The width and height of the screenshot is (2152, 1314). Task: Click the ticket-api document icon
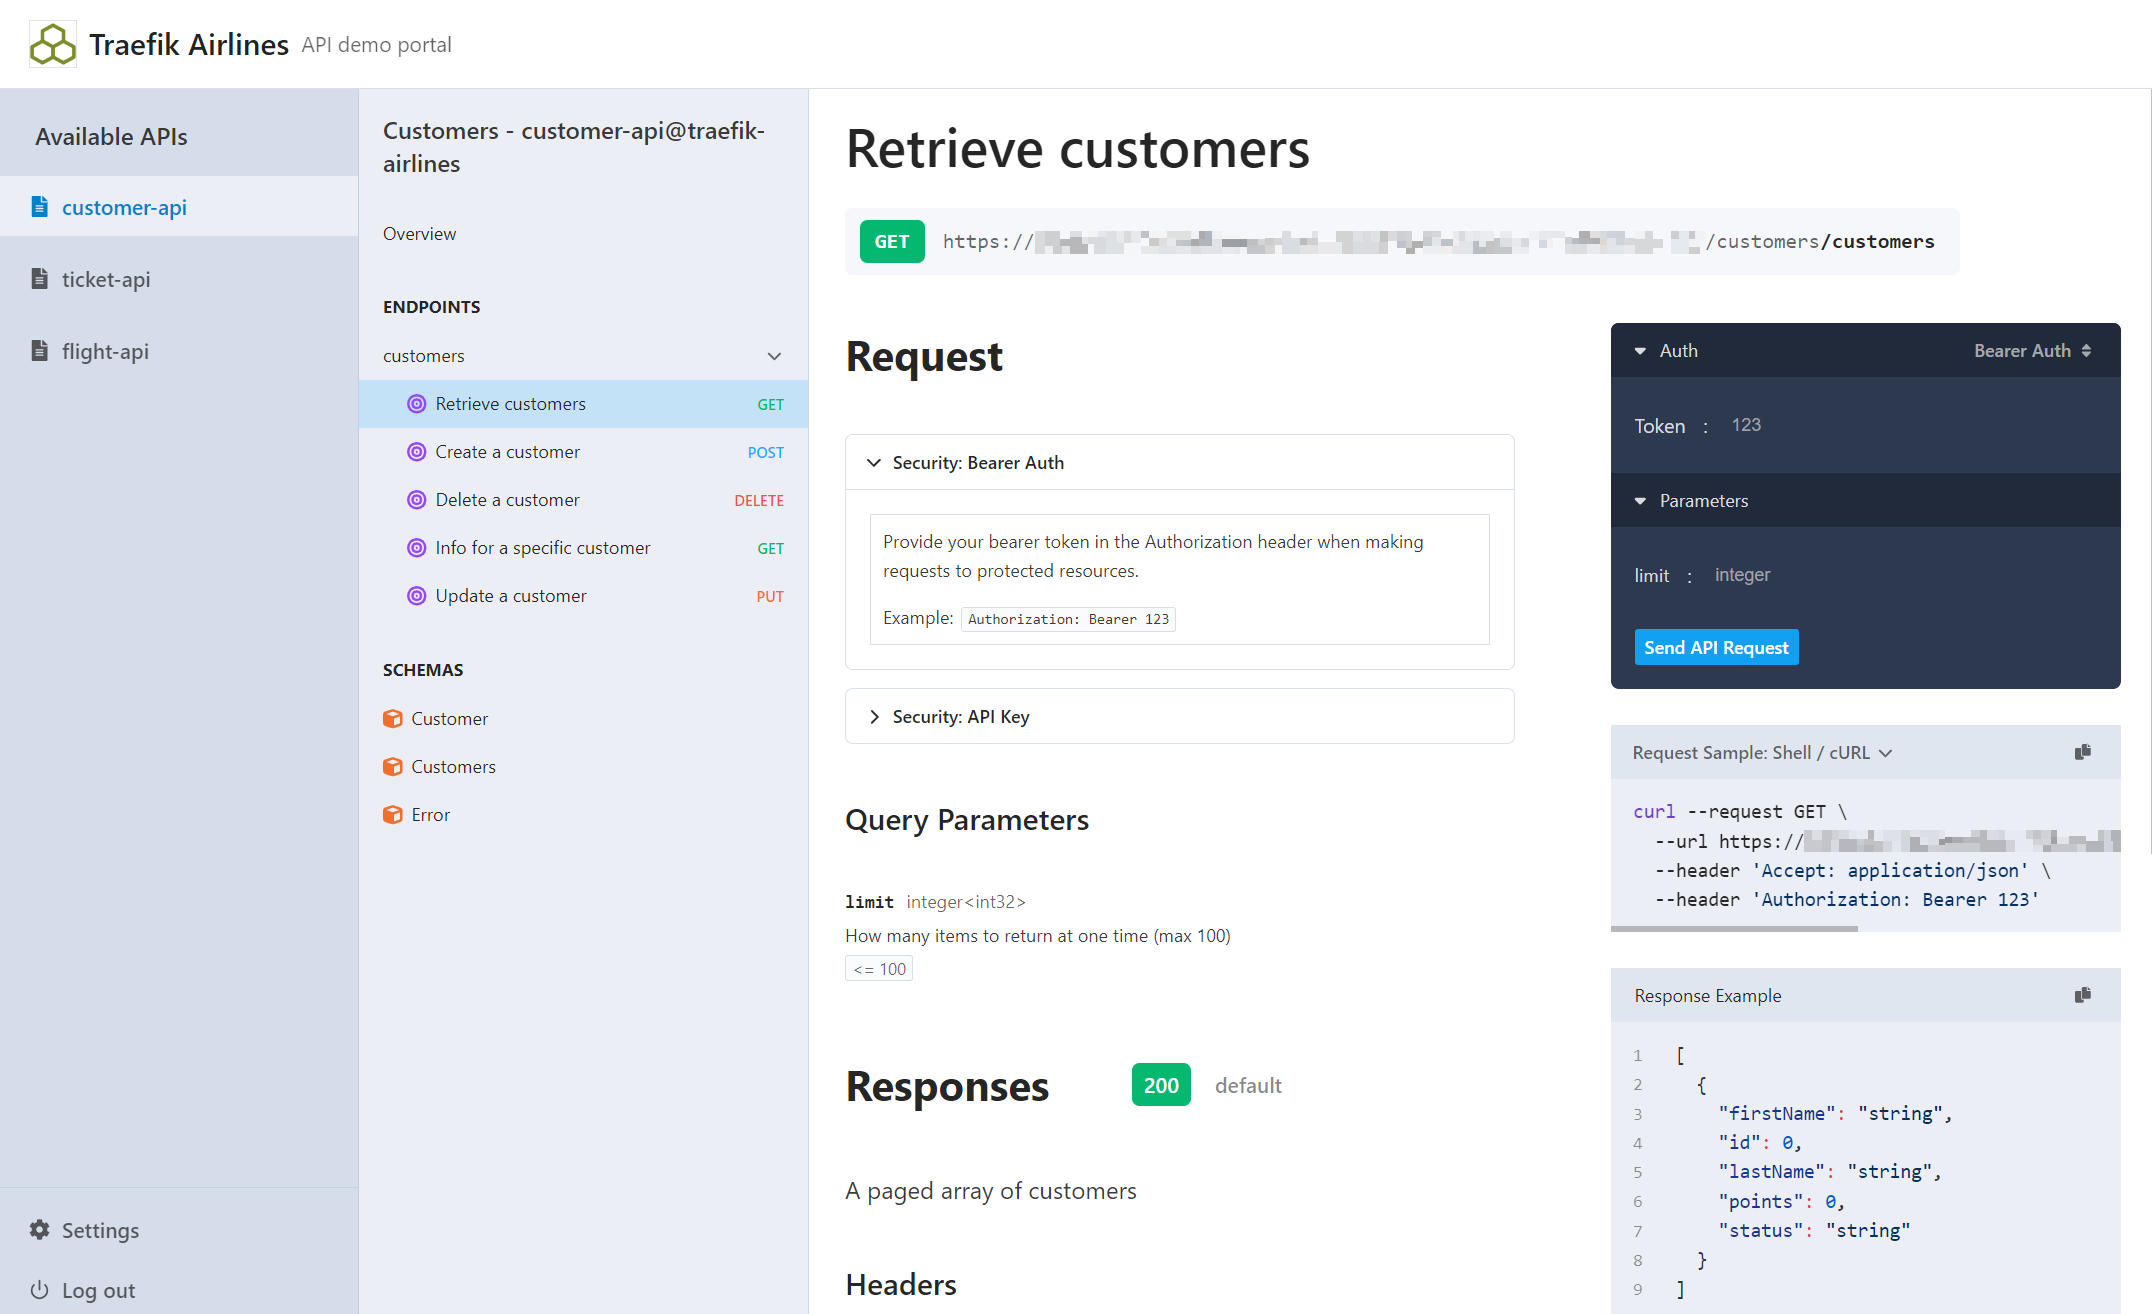coord(39,279)
